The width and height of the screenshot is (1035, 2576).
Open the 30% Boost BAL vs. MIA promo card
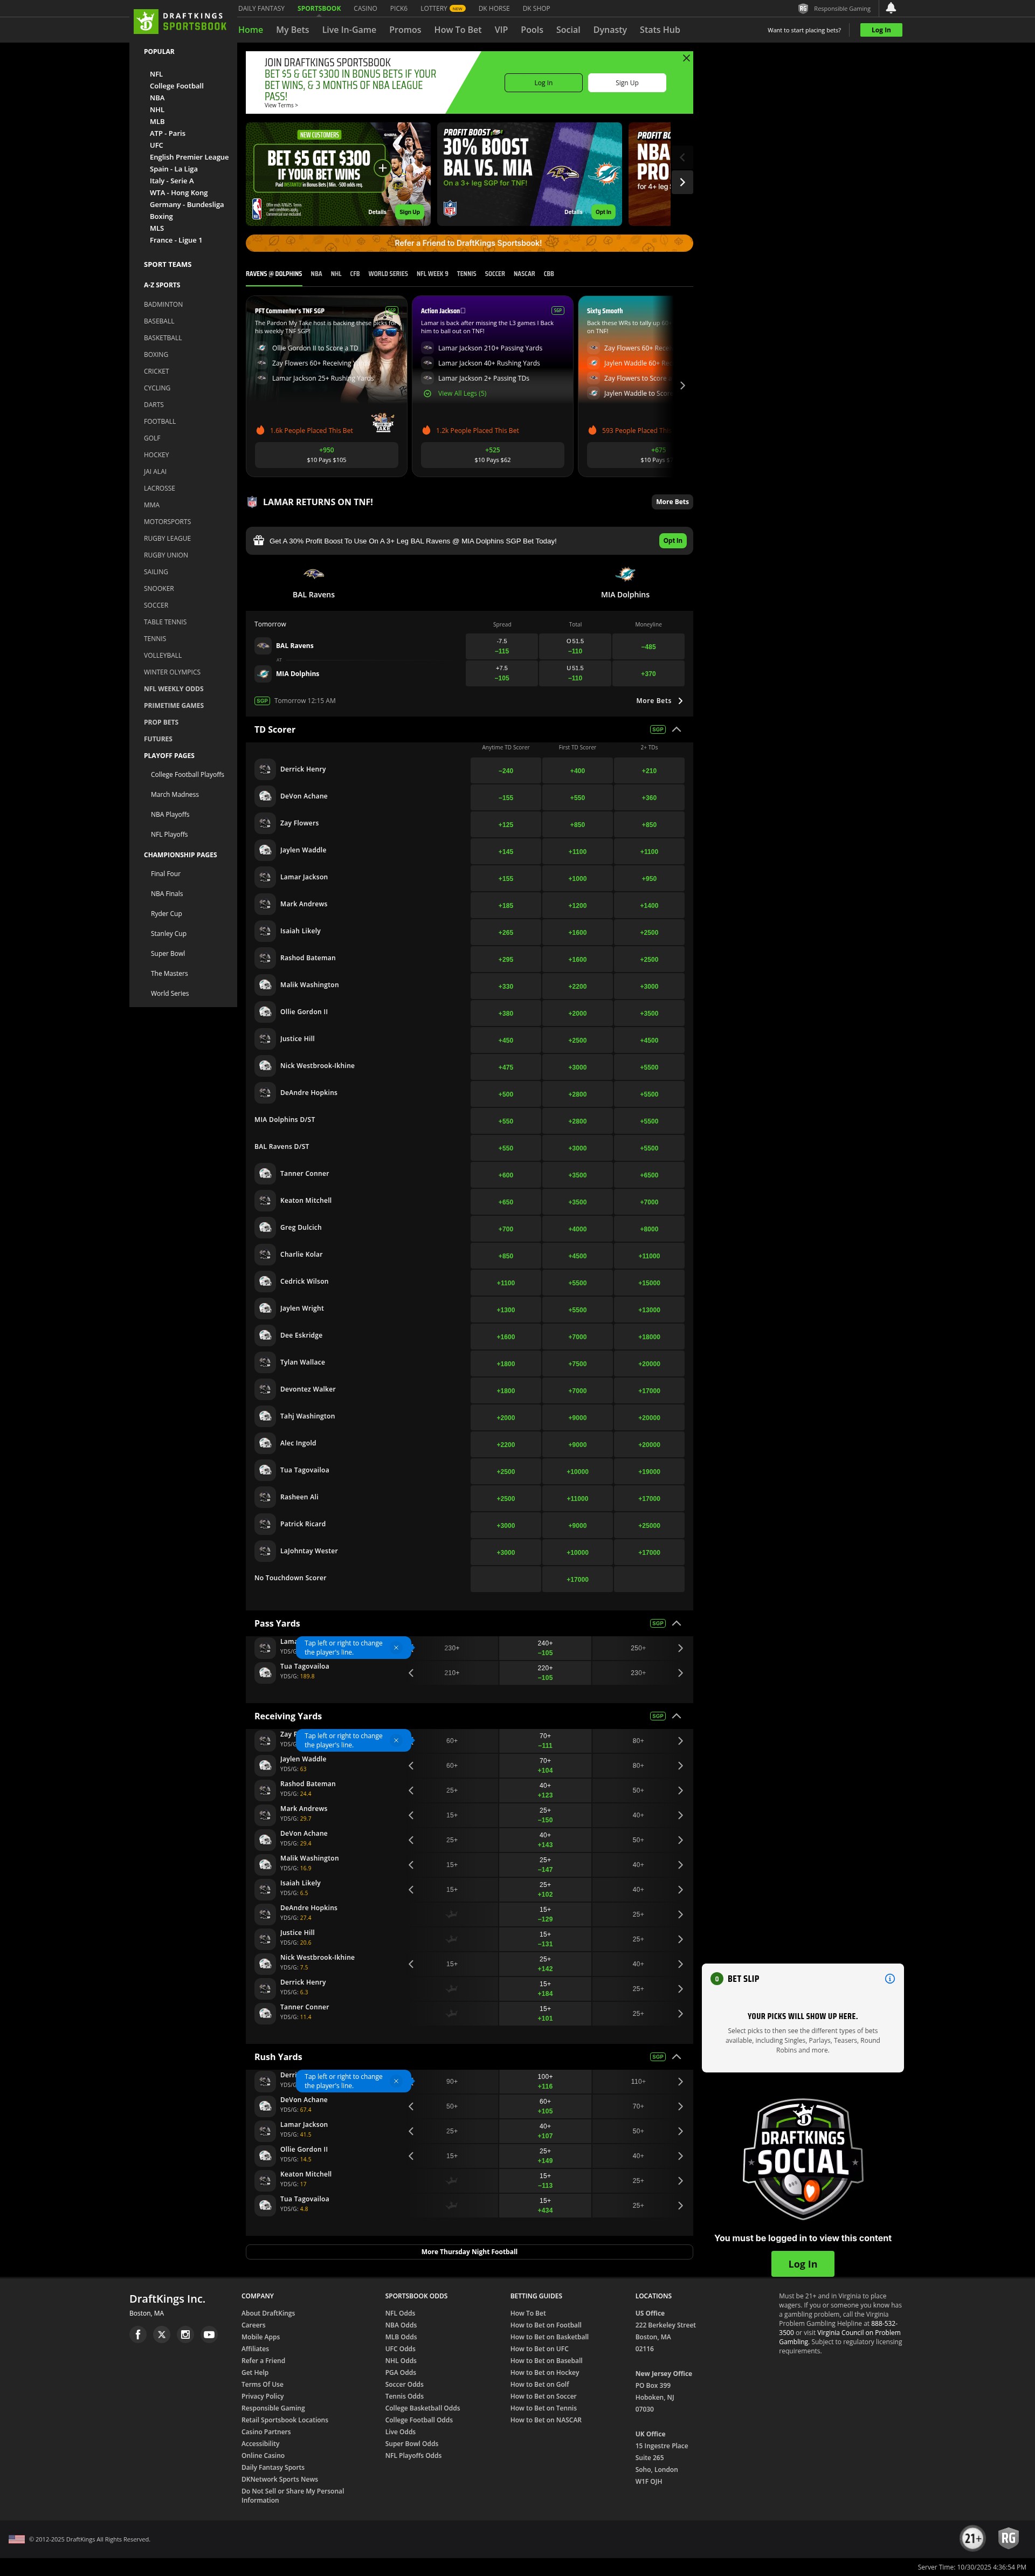click(529, 174)
